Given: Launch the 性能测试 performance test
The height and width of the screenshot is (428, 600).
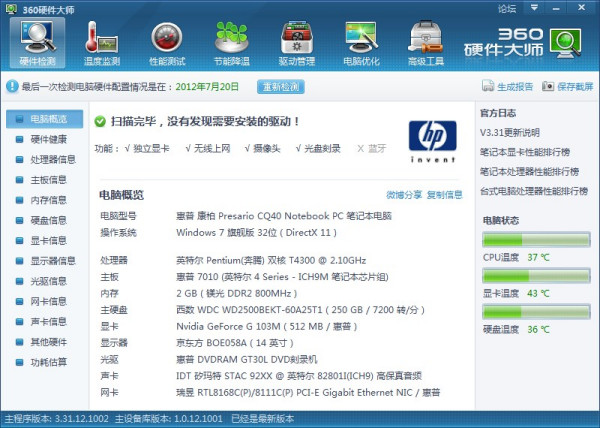Looking at the screenshot, I should (x=167, y=43).
